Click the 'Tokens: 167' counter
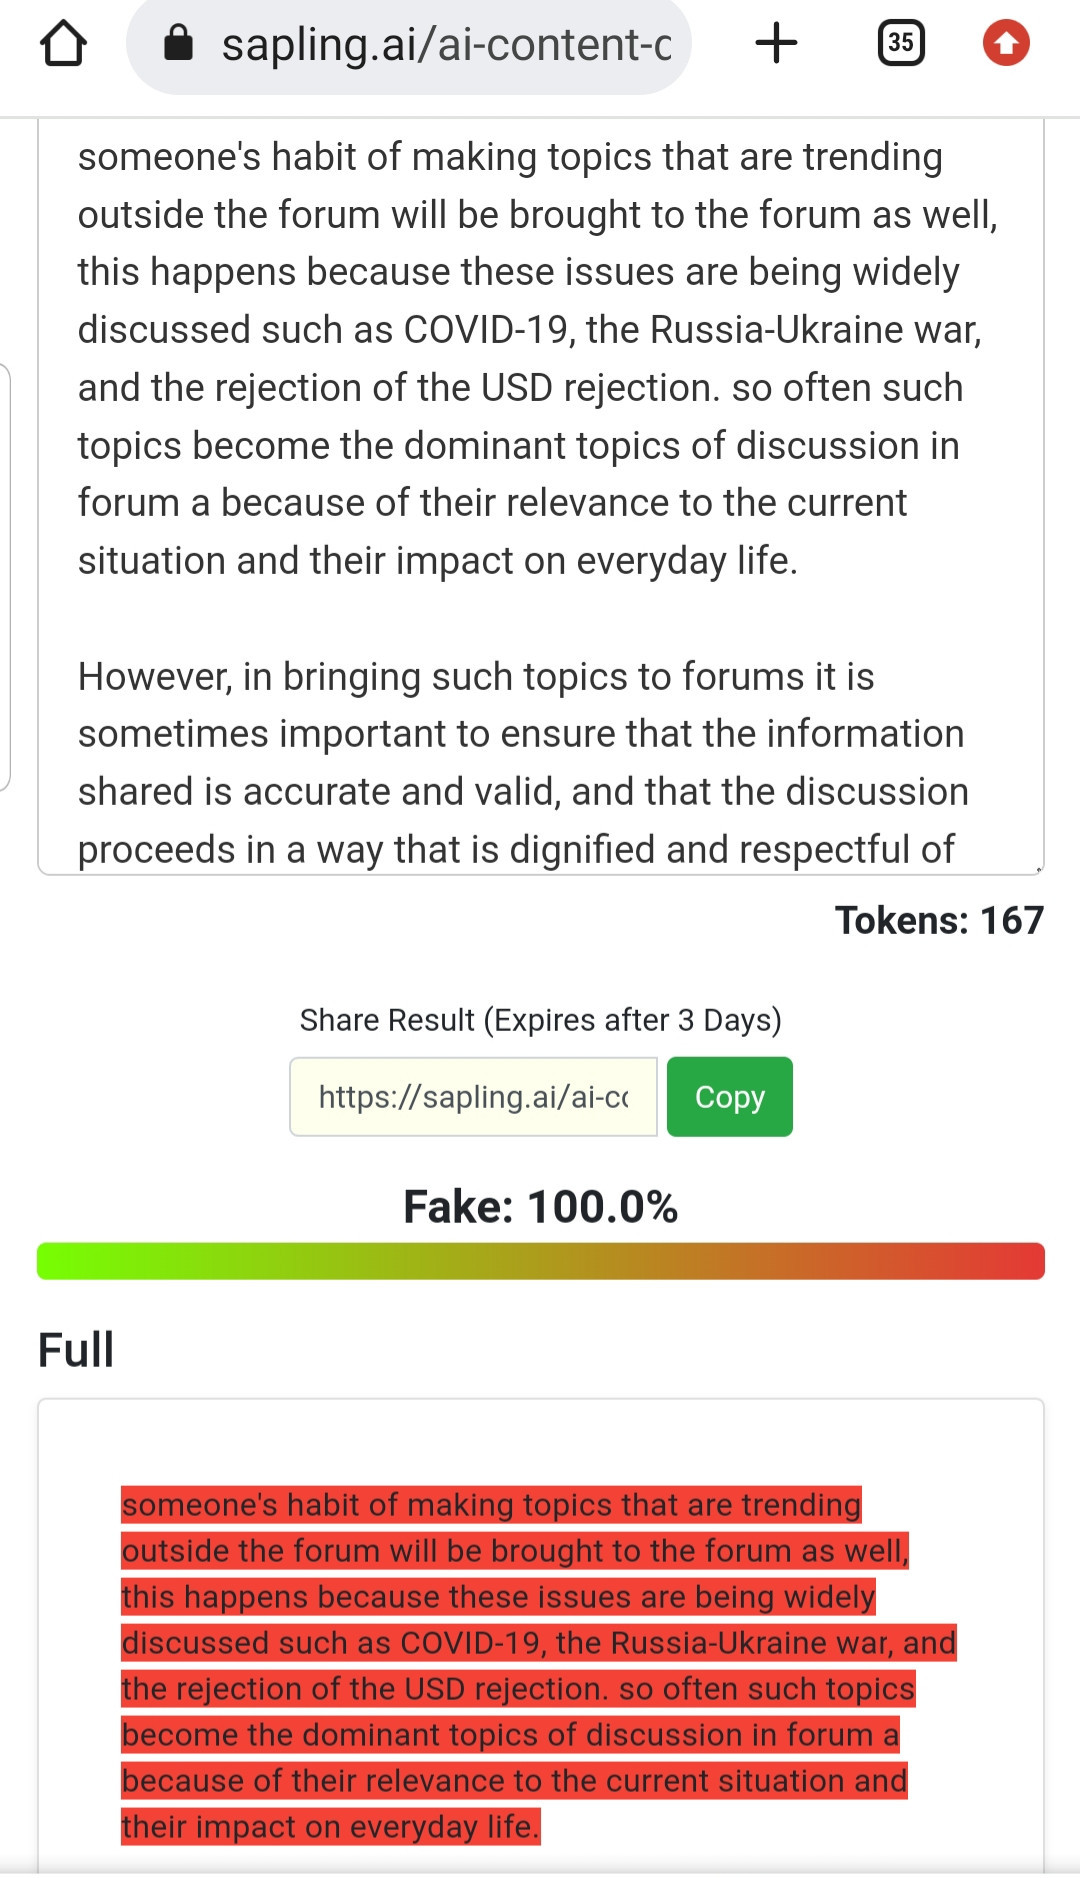This screenshot has width=1080, height=1878. (939, 920)
